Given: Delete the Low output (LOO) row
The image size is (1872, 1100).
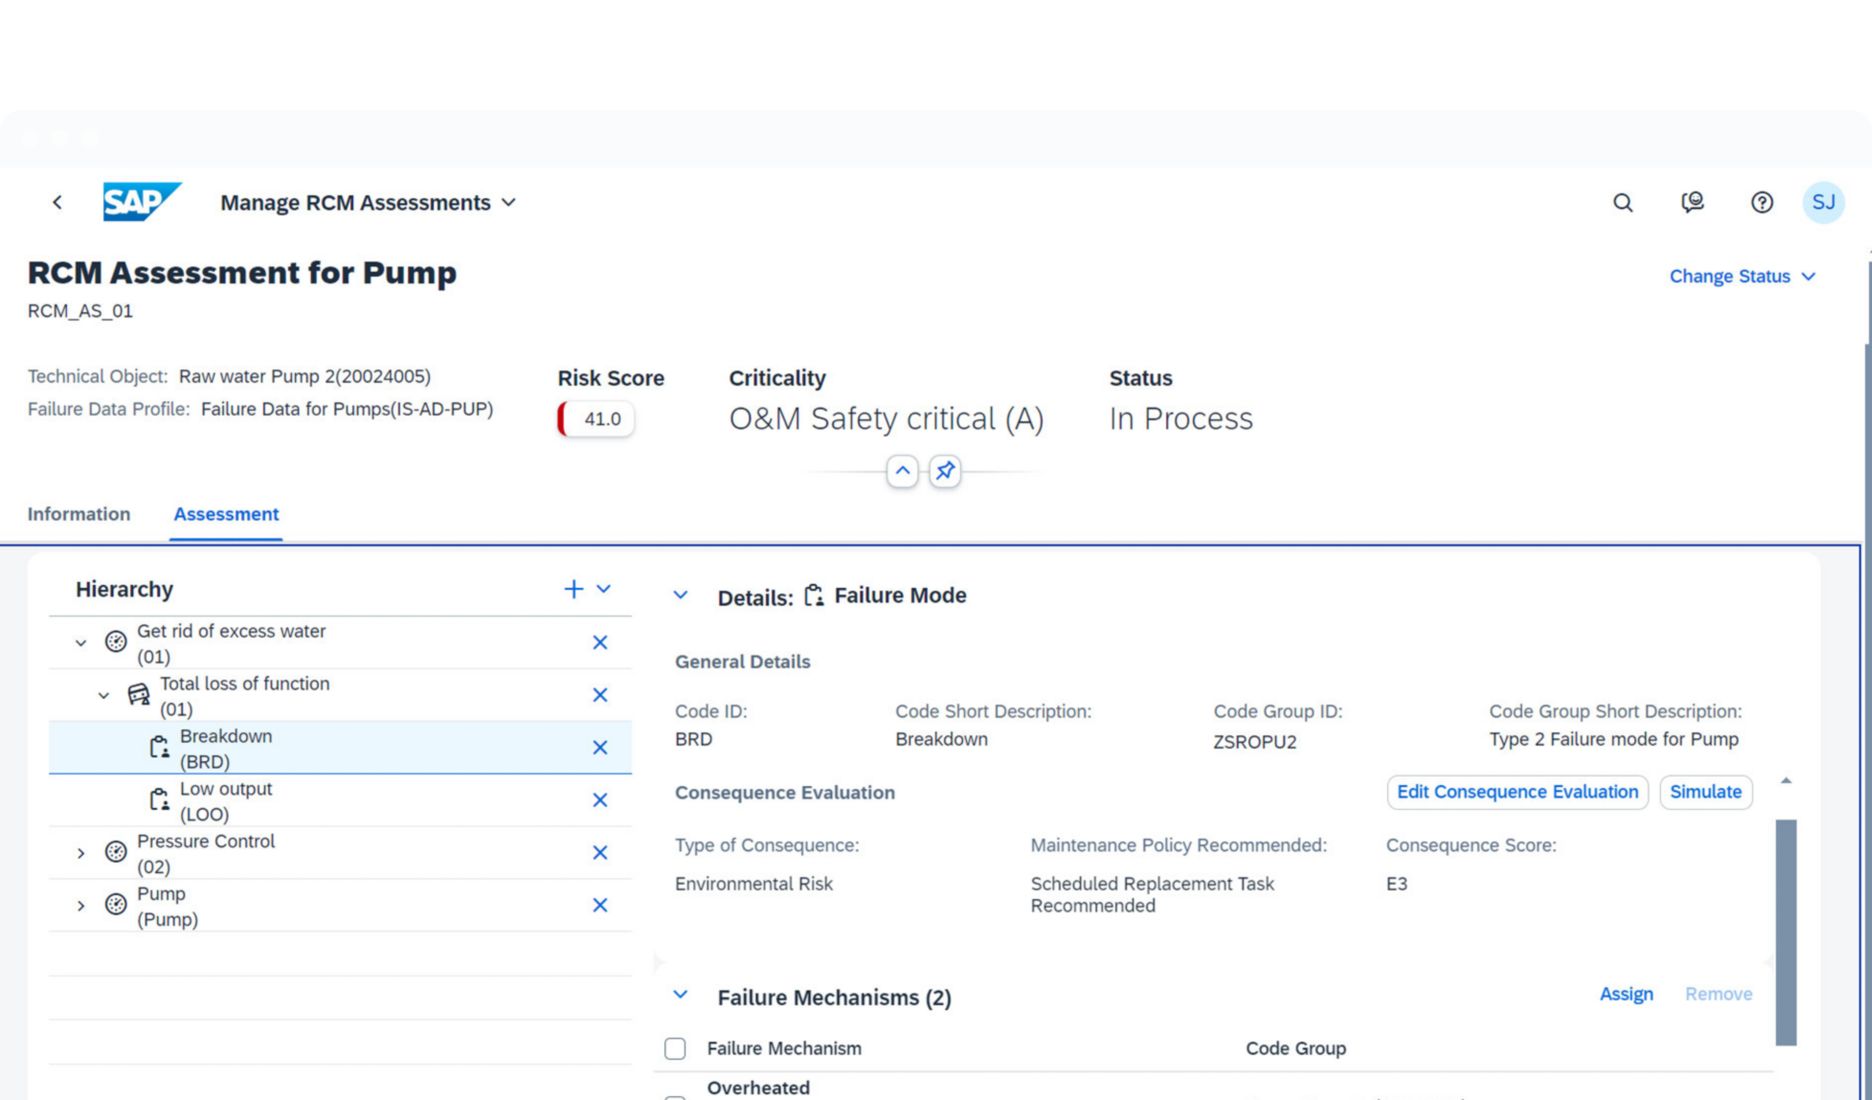Looking at the screenshot, I should click(x=600, y=800).
